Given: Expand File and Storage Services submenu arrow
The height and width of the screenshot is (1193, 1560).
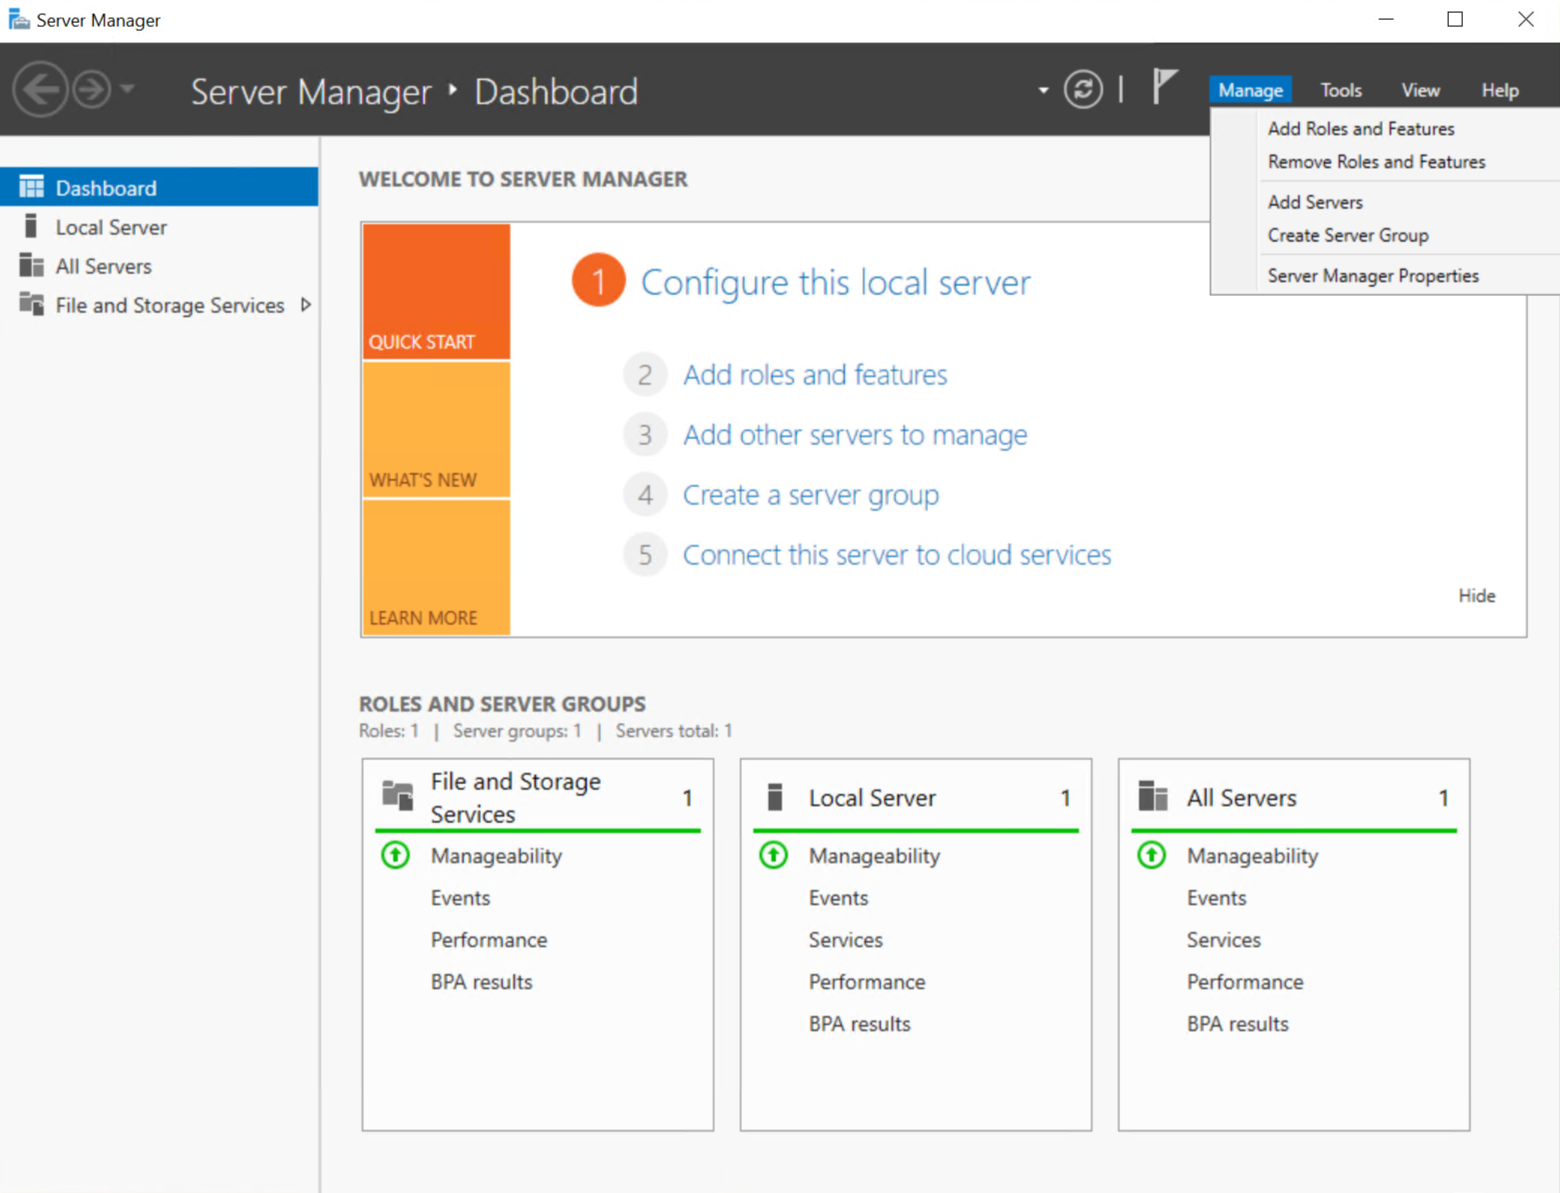Looking at the screenshot, I should pyautogui.click(x=306, y=304).
